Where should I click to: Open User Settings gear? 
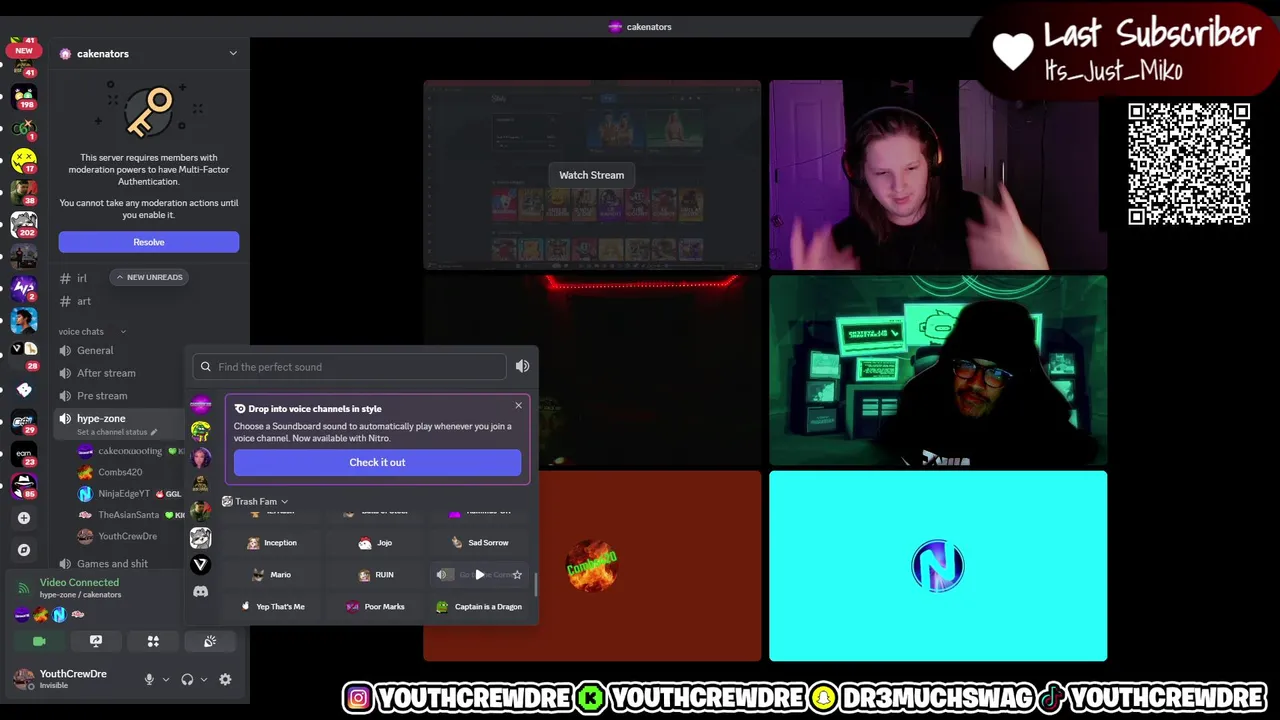225,679
